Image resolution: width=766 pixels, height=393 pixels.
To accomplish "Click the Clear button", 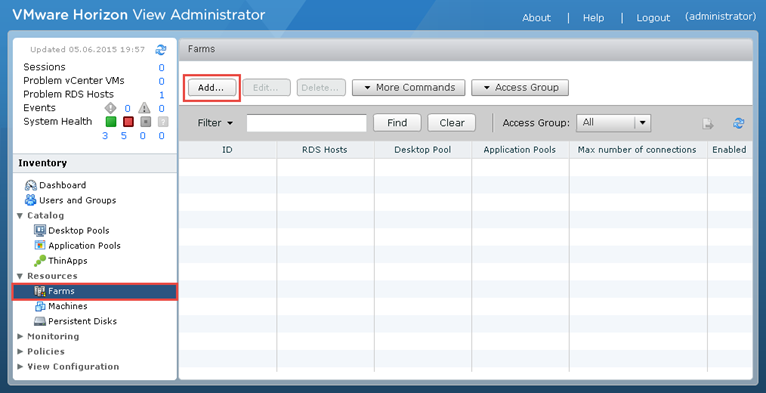I will [451, 123].
